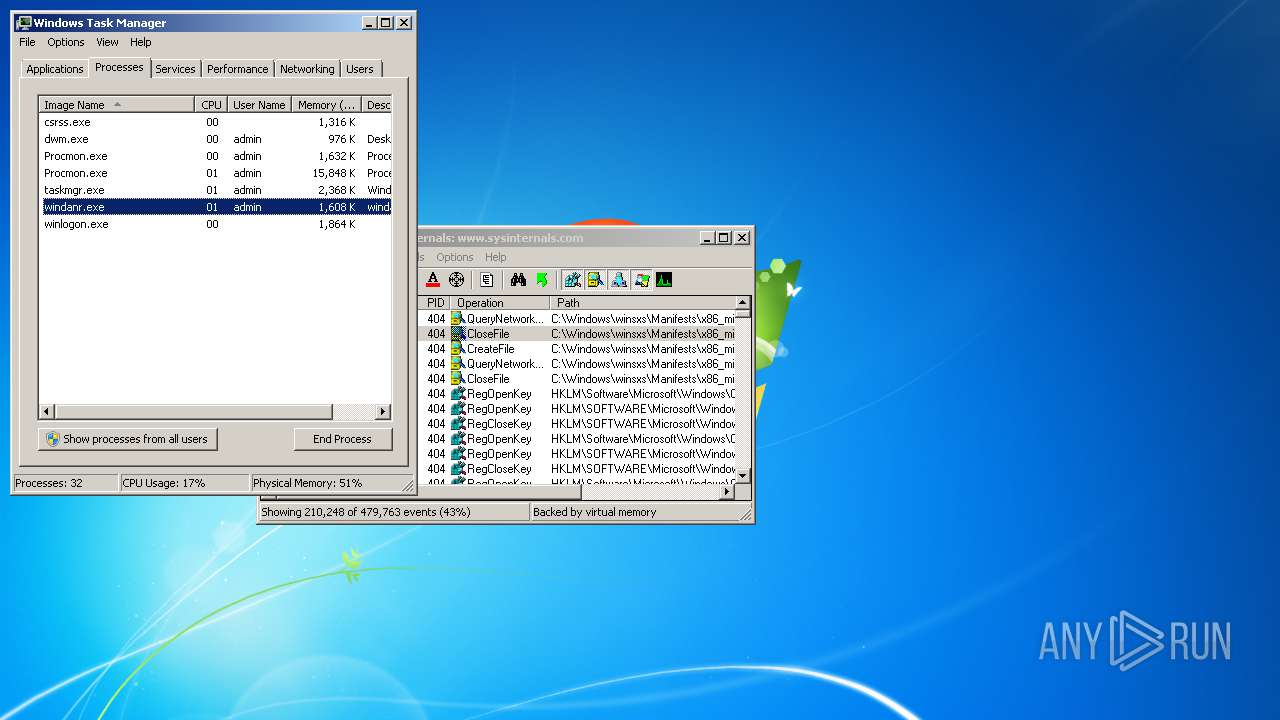This screenshot has height=720, width=1280.
Task: Click the Procmon event list's scroll-down arrow
Action: click(743, 476)
